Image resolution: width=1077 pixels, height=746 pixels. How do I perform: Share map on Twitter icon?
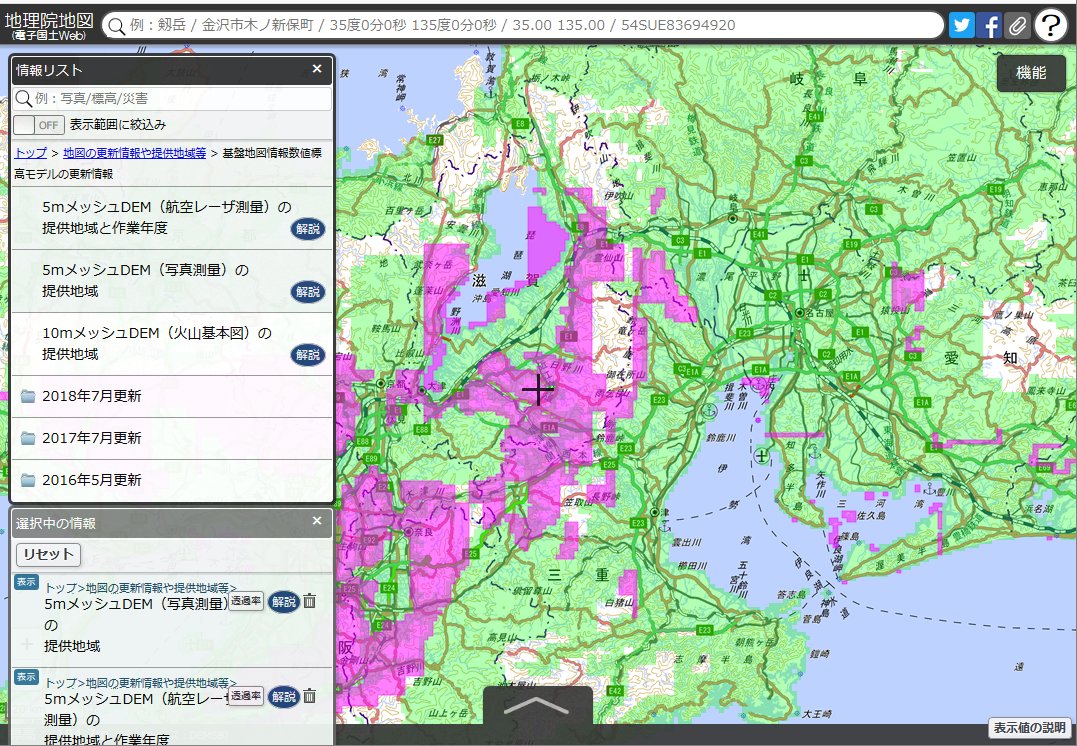(x=962, y=25)
